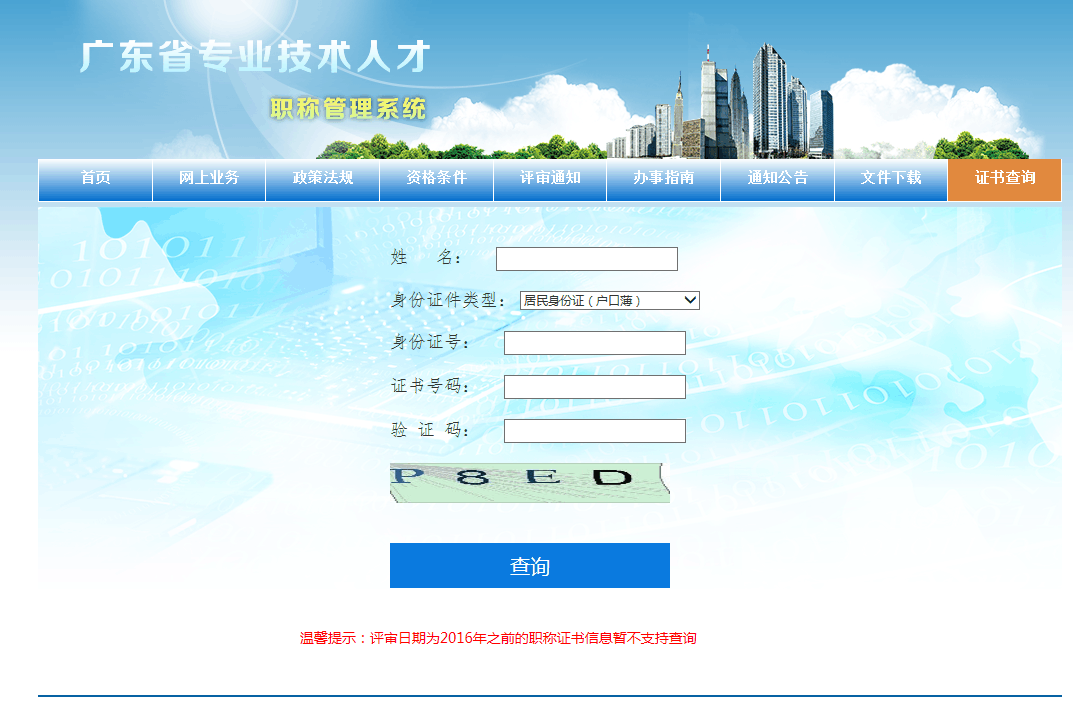Focus the 身份证号 input box

[x=594, y=342]
